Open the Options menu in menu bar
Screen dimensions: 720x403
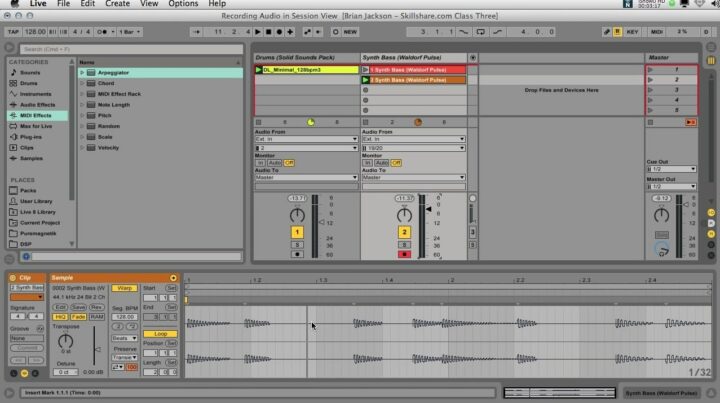pos(183,4)
